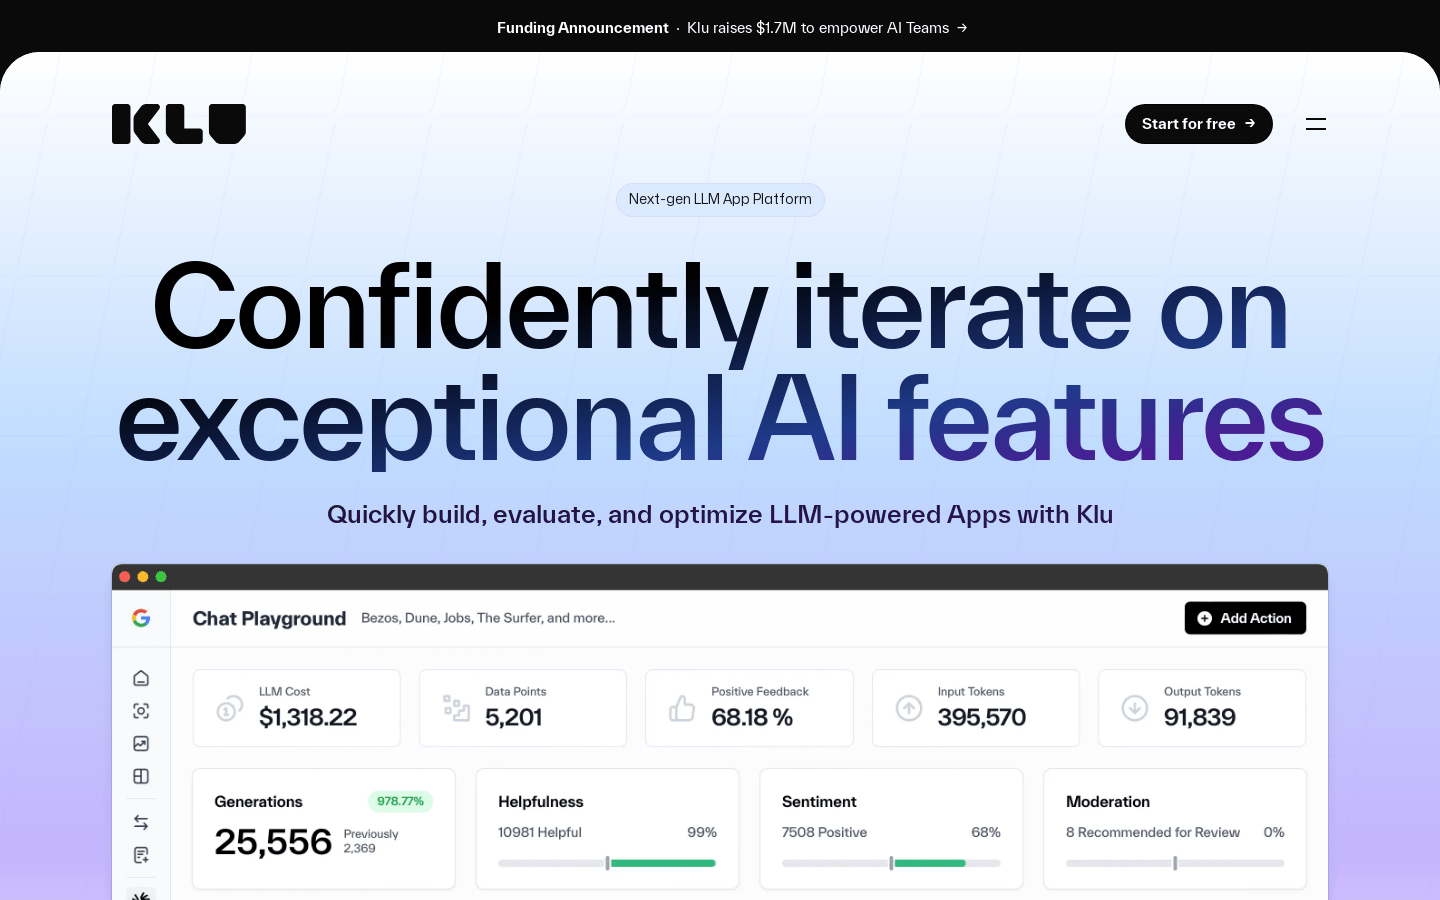Viewport: 1440px width, 900px height.
Task: Click the 68.18 % feedback value
Action: coord(752,717)
